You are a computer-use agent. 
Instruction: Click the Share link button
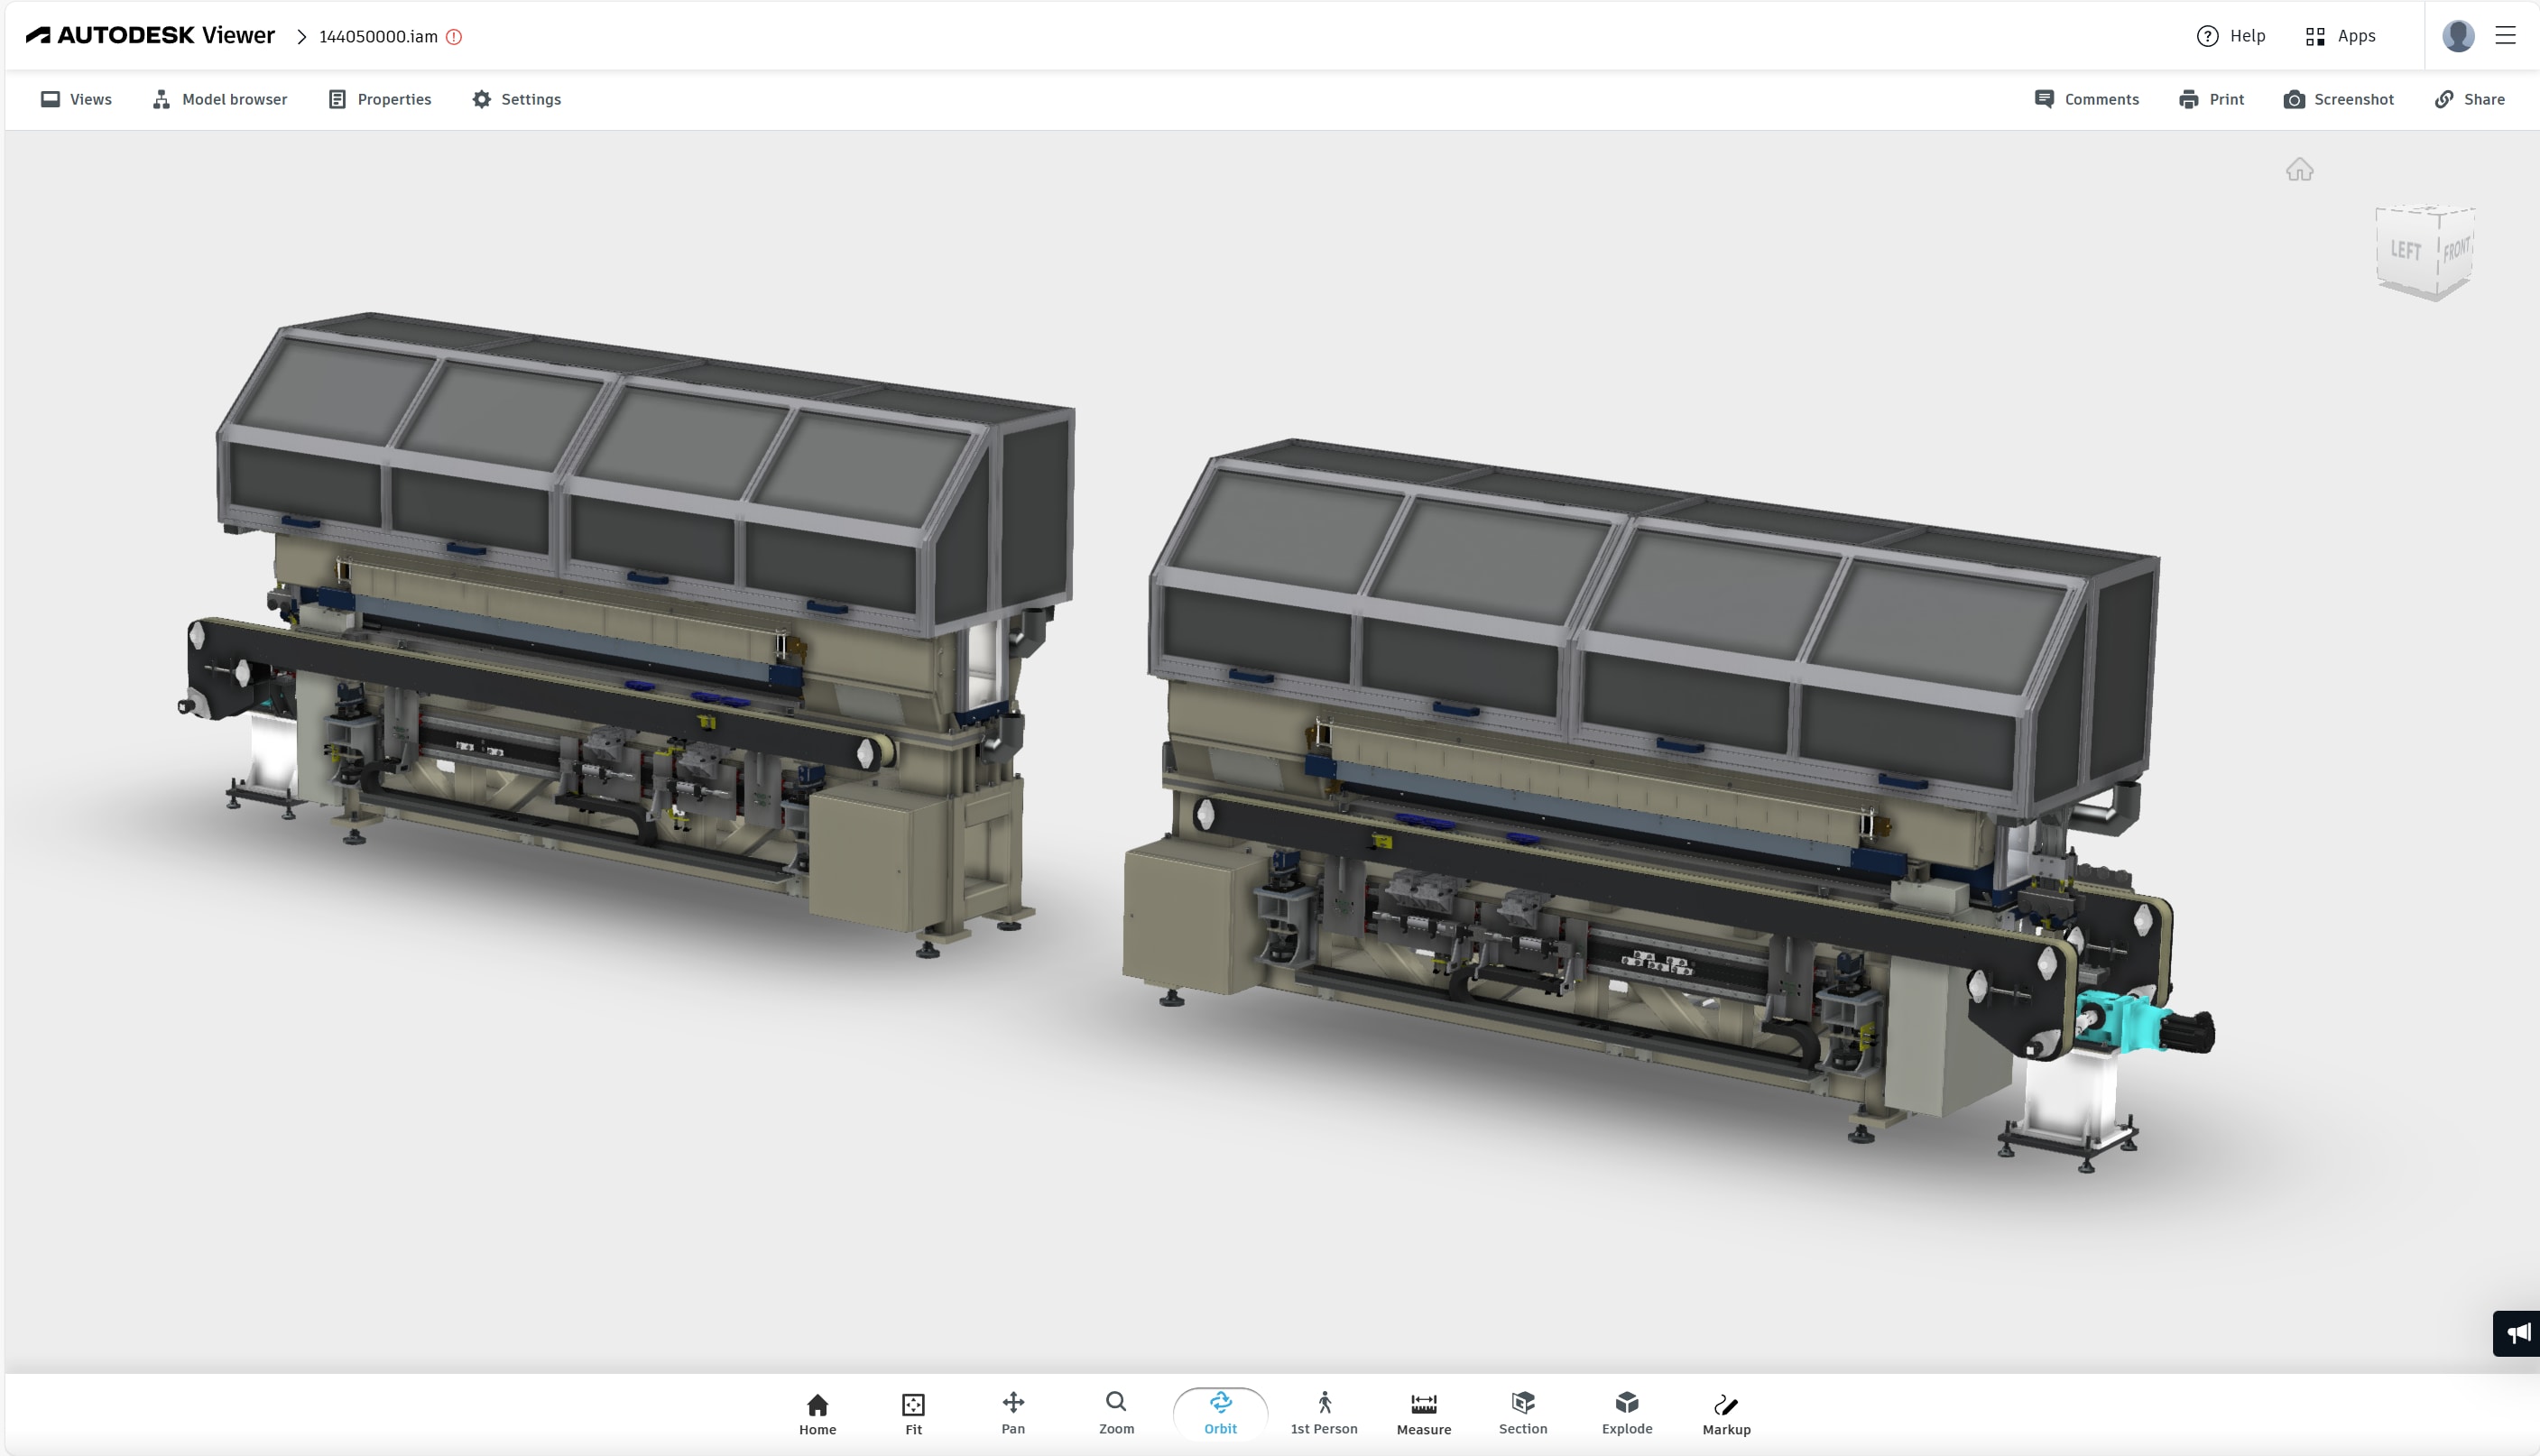click(2469, 99)
